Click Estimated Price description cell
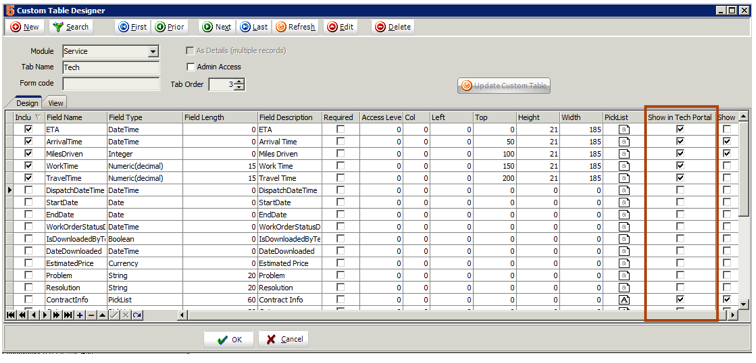Viewport: 756px width, 363px height. [x=289, y=263]
